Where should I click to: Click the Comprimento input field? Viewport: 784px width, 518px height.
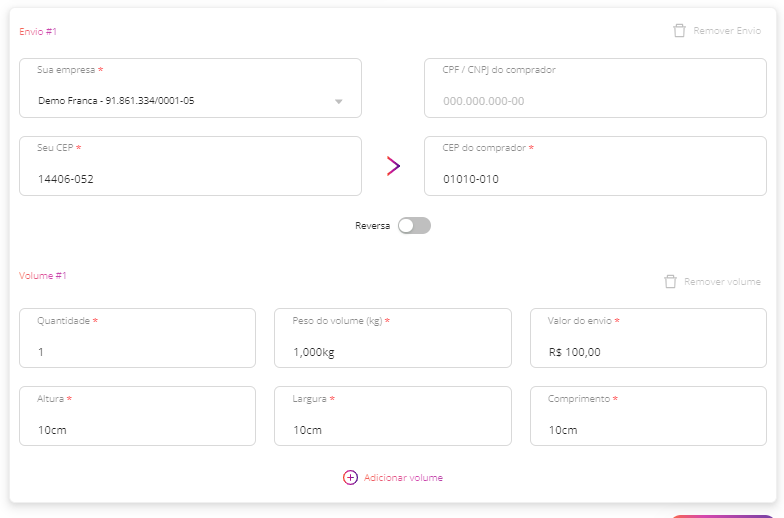point(648,416)
